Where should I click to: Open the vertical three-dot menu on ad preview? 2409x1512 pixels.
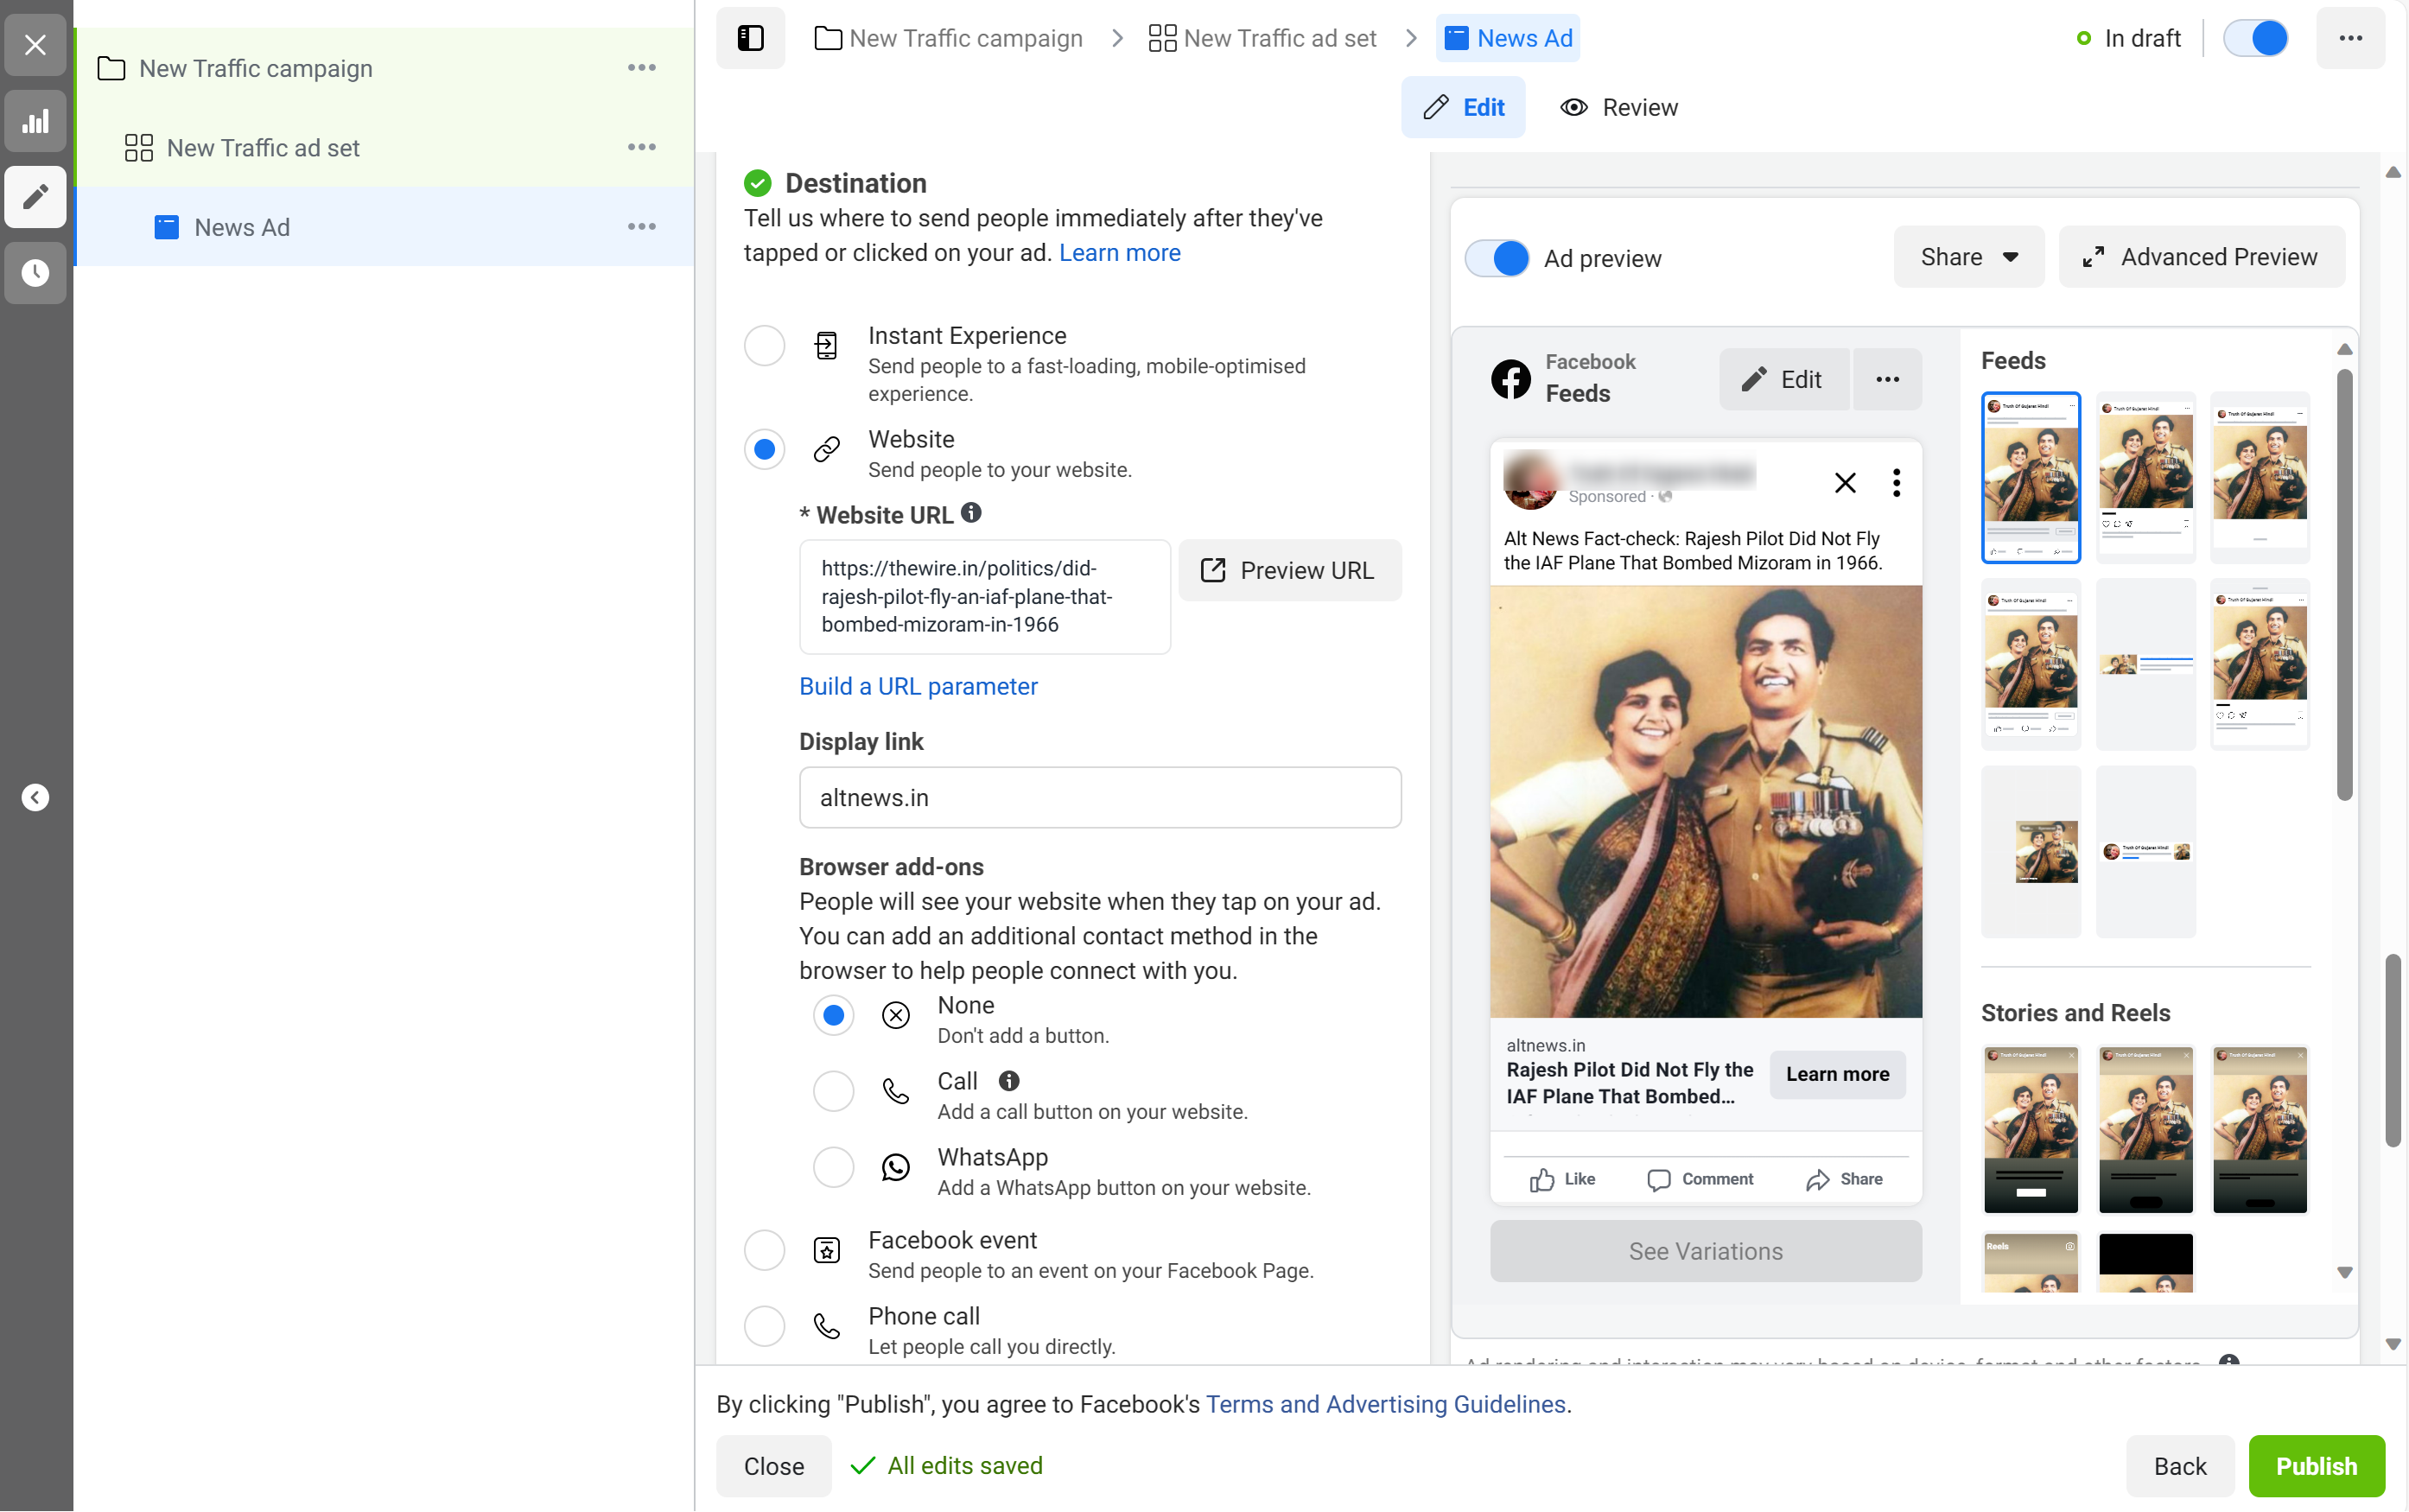[x=1896, y=483]
